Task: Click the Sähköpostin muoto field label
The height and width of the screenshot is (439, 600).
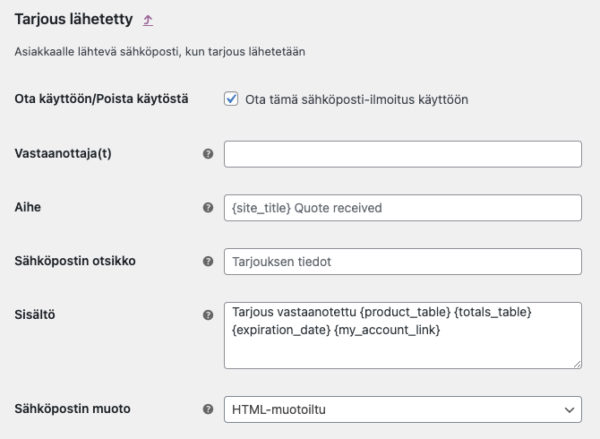Action: (73, 409)
